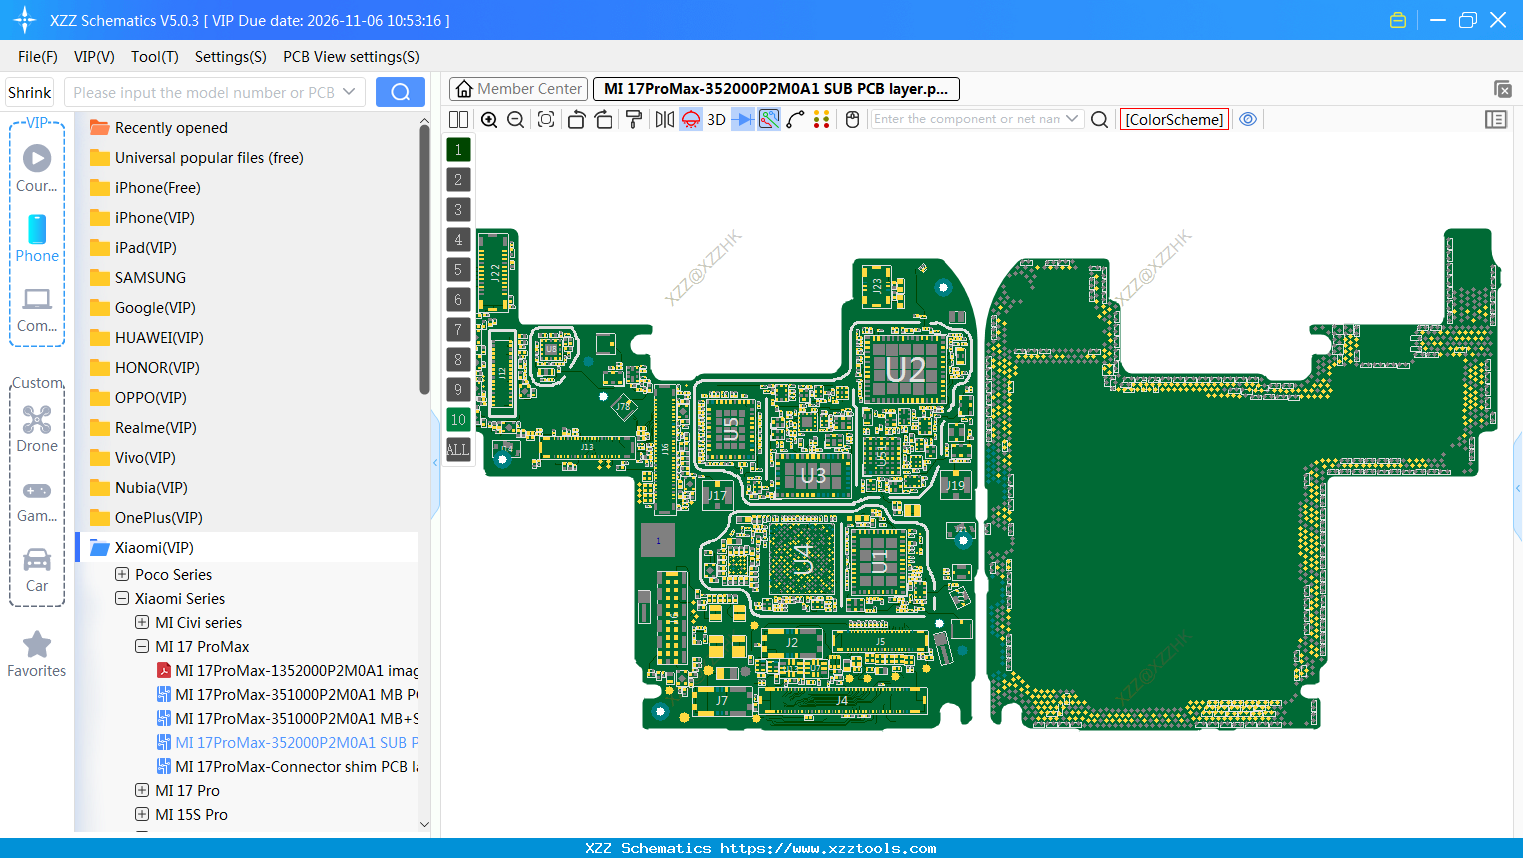Click the mirror flip board icon

tap(664, 119)
